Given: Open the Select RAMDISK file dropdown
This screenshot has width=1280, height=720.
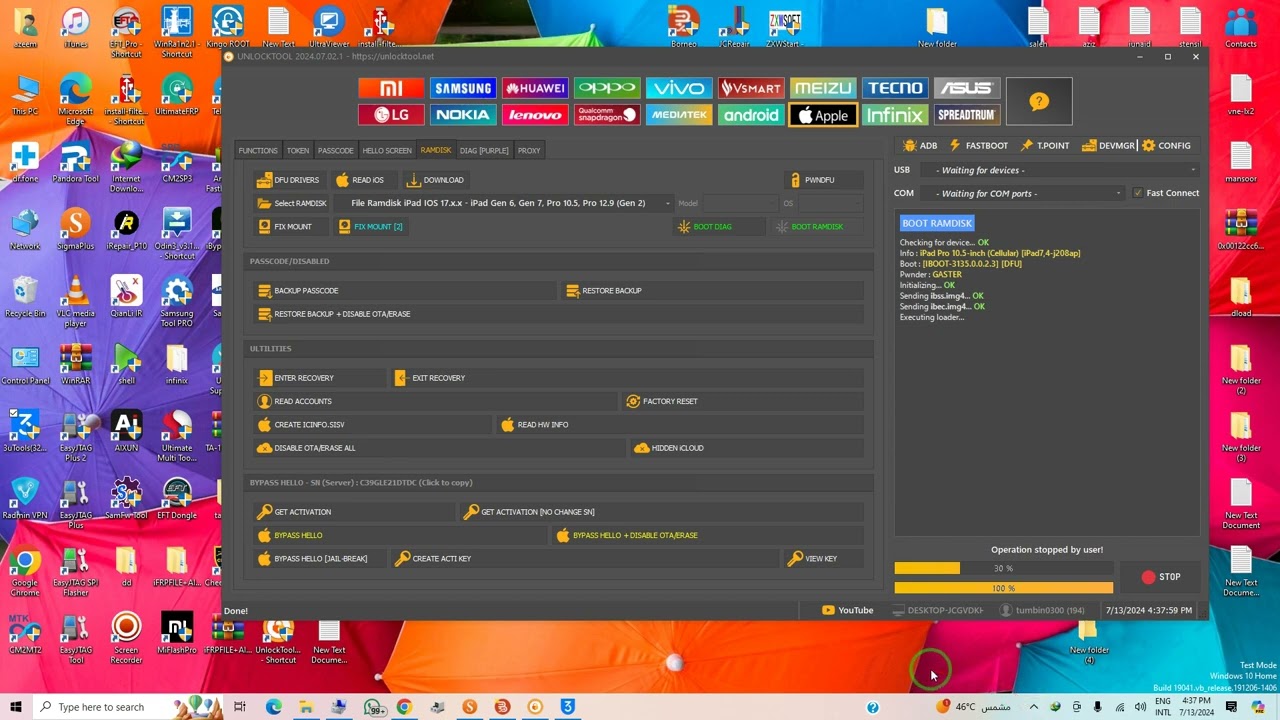Looking at the screenshot, I should point(506,203).
